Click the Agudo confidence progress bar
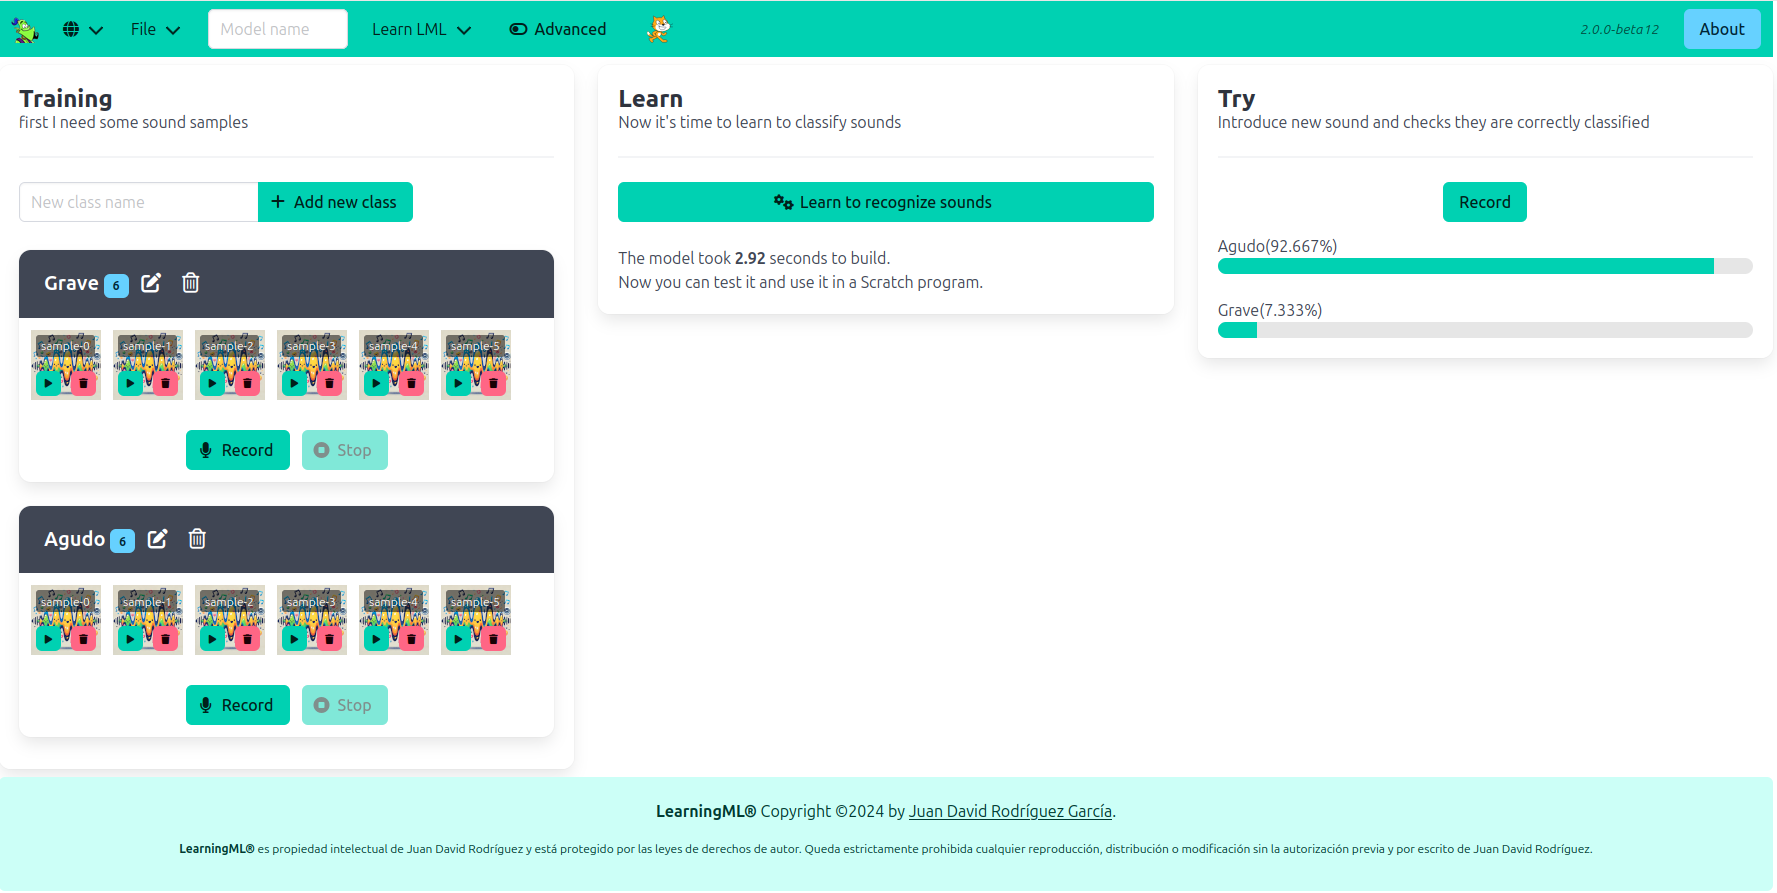Viewport: 1777px width, 893px height. click(1484, 266)
